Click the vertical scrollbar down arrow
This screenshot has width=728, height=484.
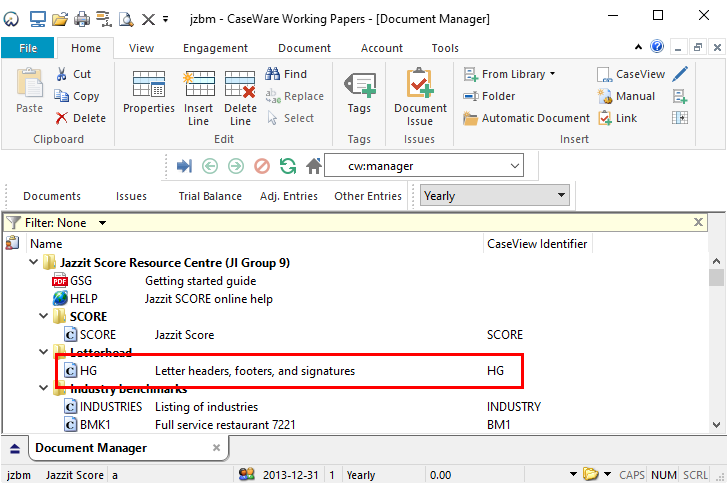[x=716, y=425]
